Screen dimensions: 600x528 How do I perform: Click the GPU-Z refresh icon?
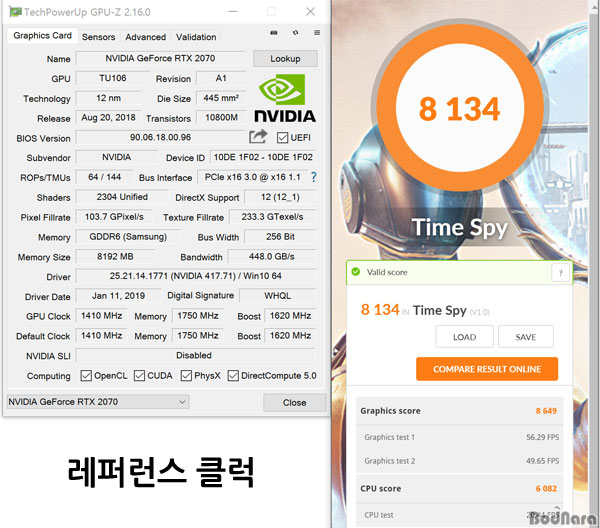click(x=295, y=33)
